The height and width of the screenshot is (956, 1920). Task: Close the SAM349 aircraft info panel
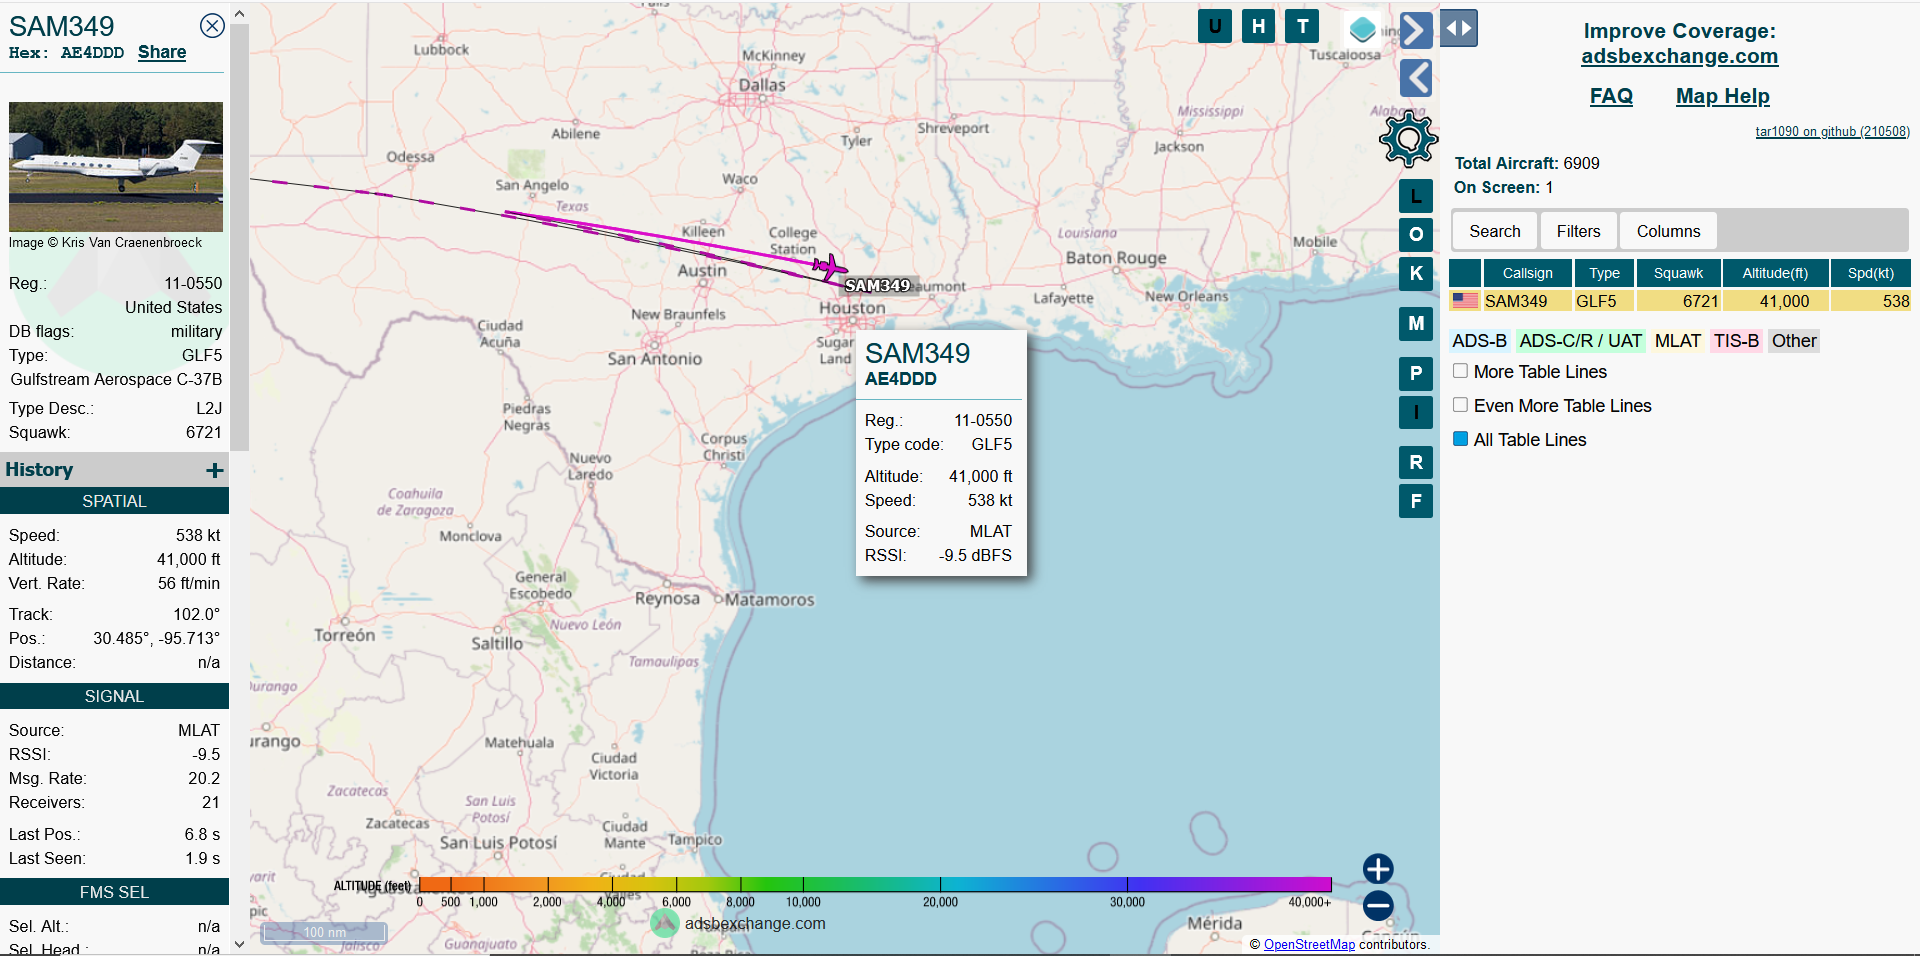point(212,26)
